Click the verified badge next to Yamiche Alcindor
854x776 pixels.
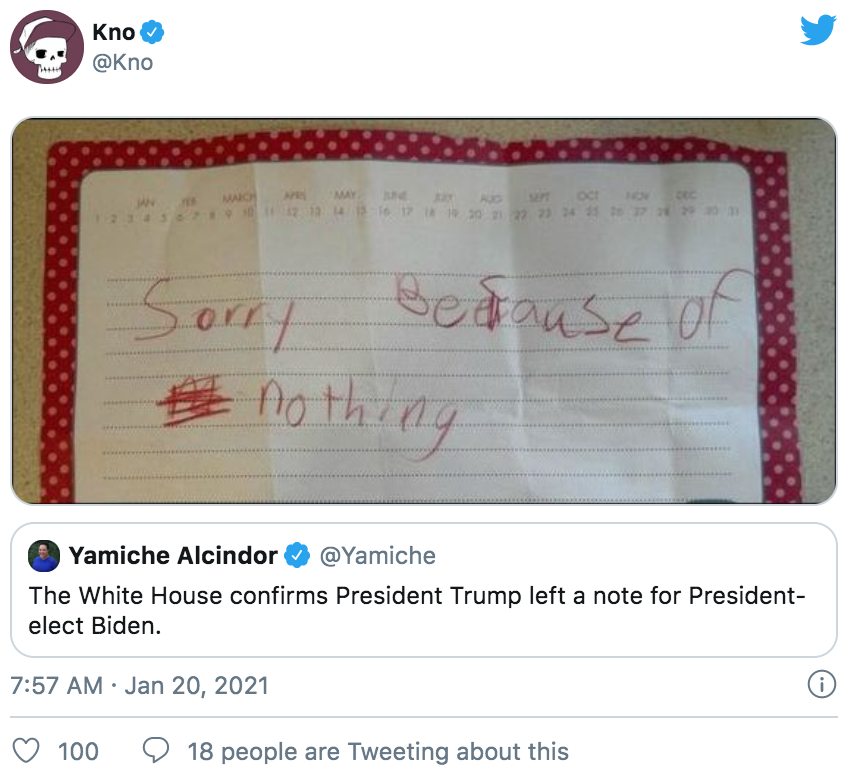click(297, 555)
